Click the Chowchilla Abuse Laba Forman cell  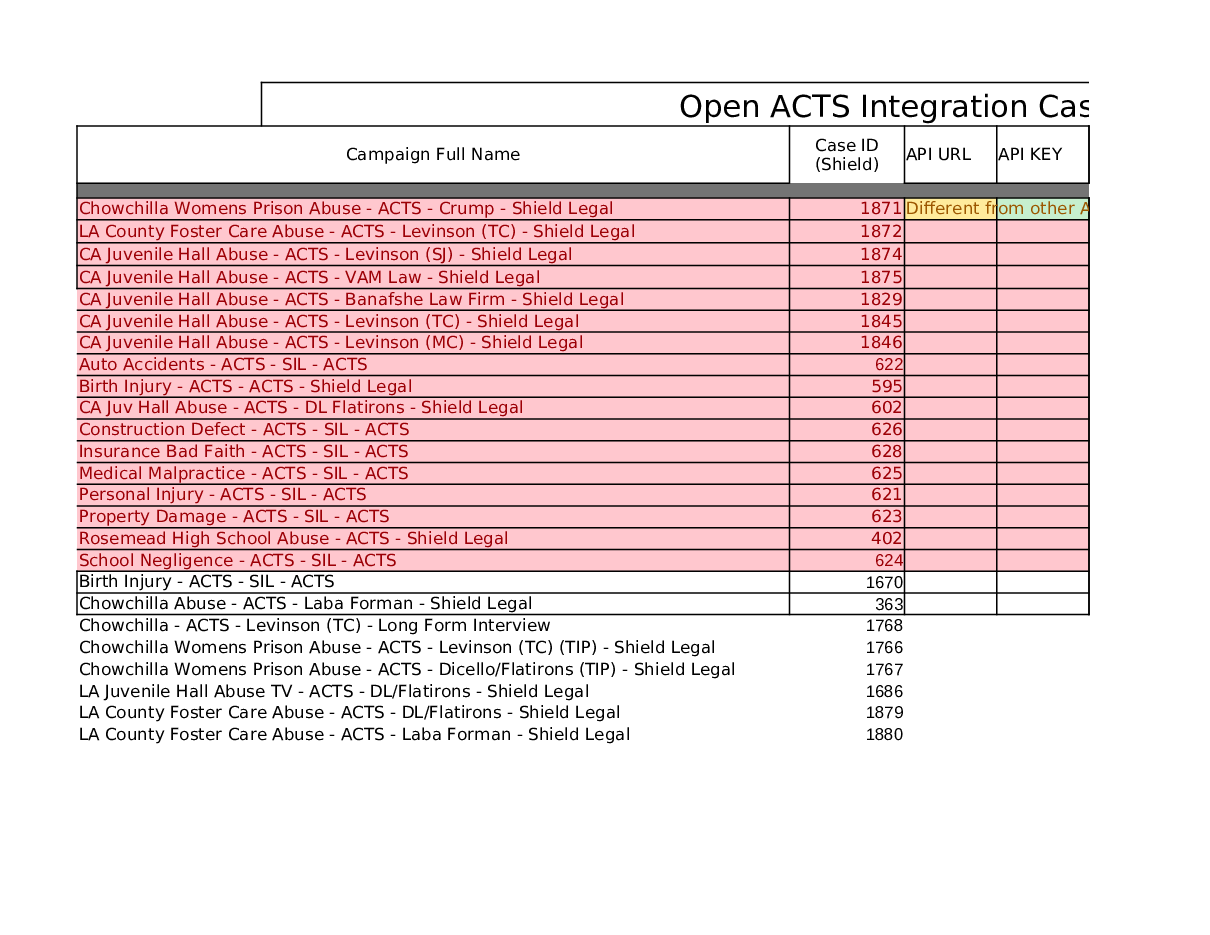tap(305, 604)
